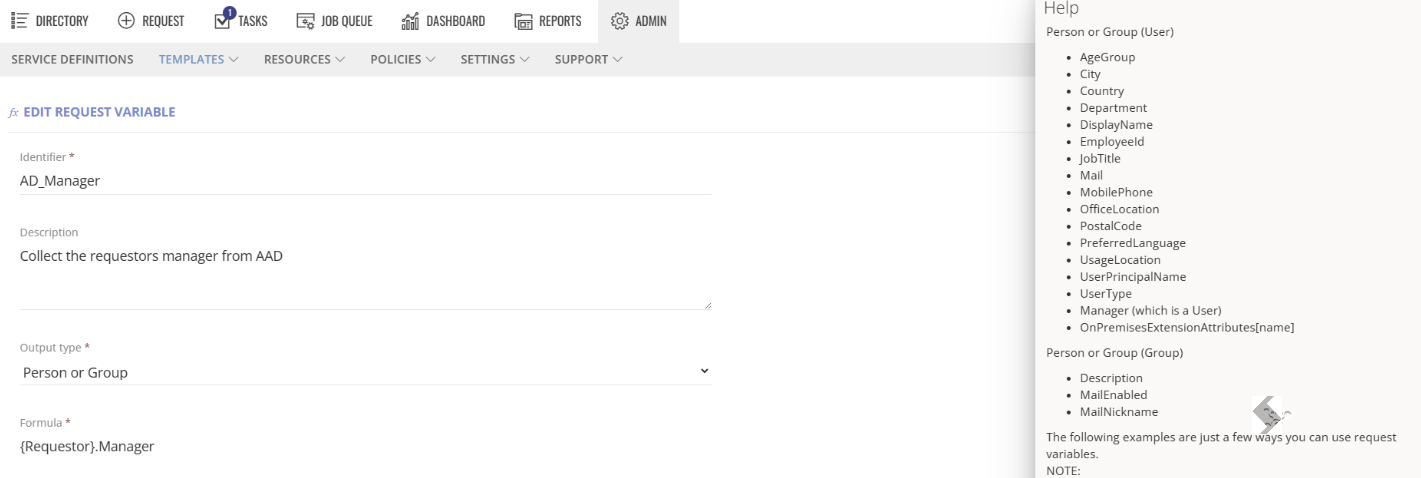Expand the Templates menu
This screenshot has height=478, width=1421.
point(198,59)
